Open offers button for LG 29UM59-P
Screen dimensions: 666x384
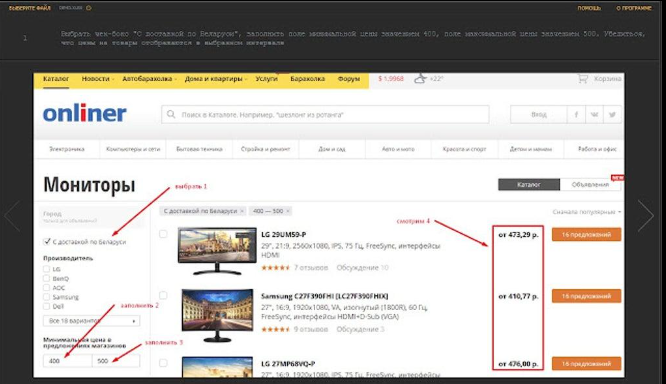coord(586,234)
